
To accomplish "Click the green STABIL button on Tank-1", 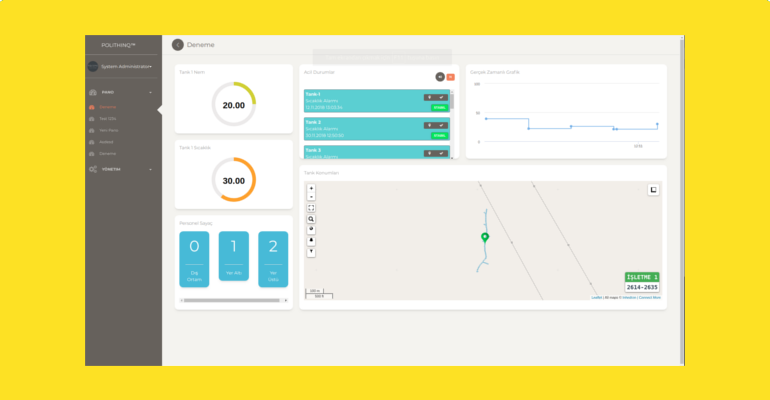I will 438,107.
